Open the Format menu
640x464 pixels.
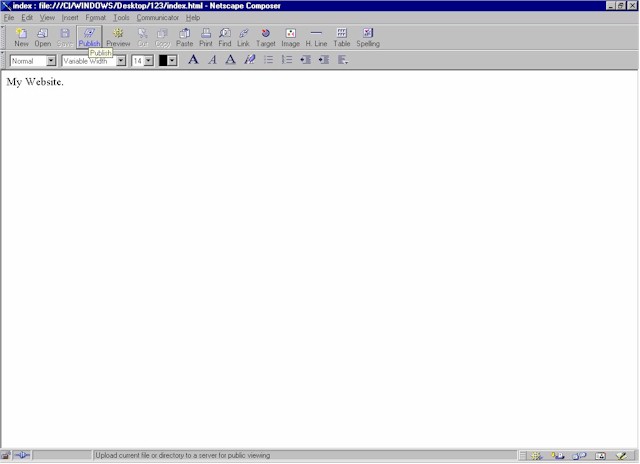click(96, 18)
